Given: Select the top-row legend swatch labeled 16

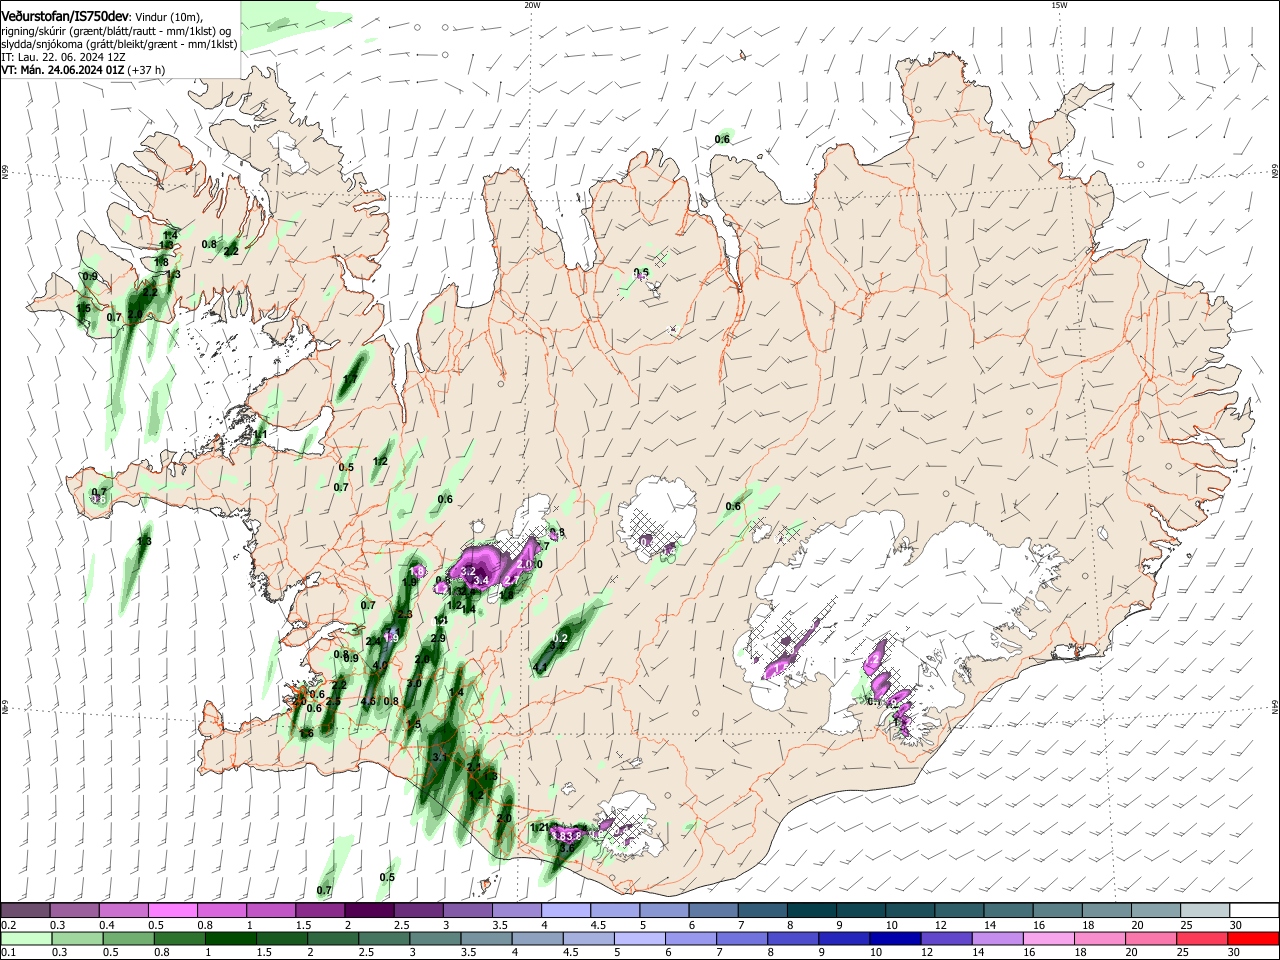Looking at the screenshot, I should click(x=1058, y=910).
